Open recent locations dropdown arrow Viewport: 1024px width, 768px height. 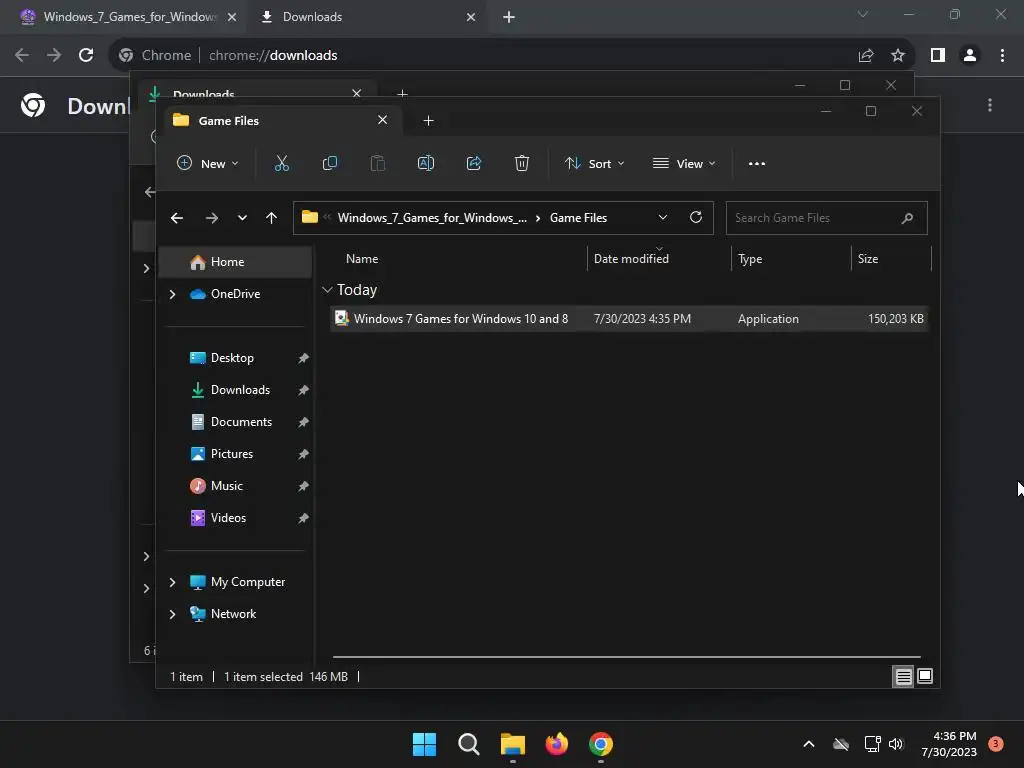click(x=242, y=218)
